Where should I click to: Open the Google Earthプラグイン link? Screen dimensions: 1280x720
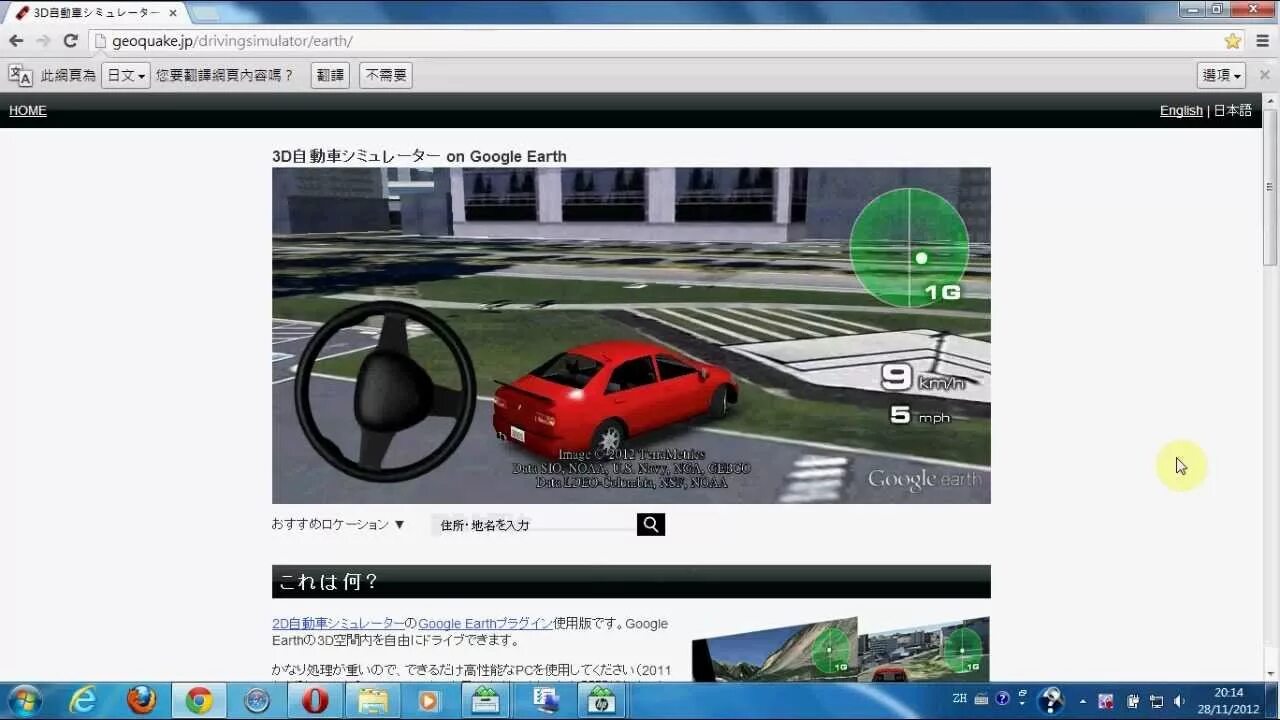pos(485,623)
